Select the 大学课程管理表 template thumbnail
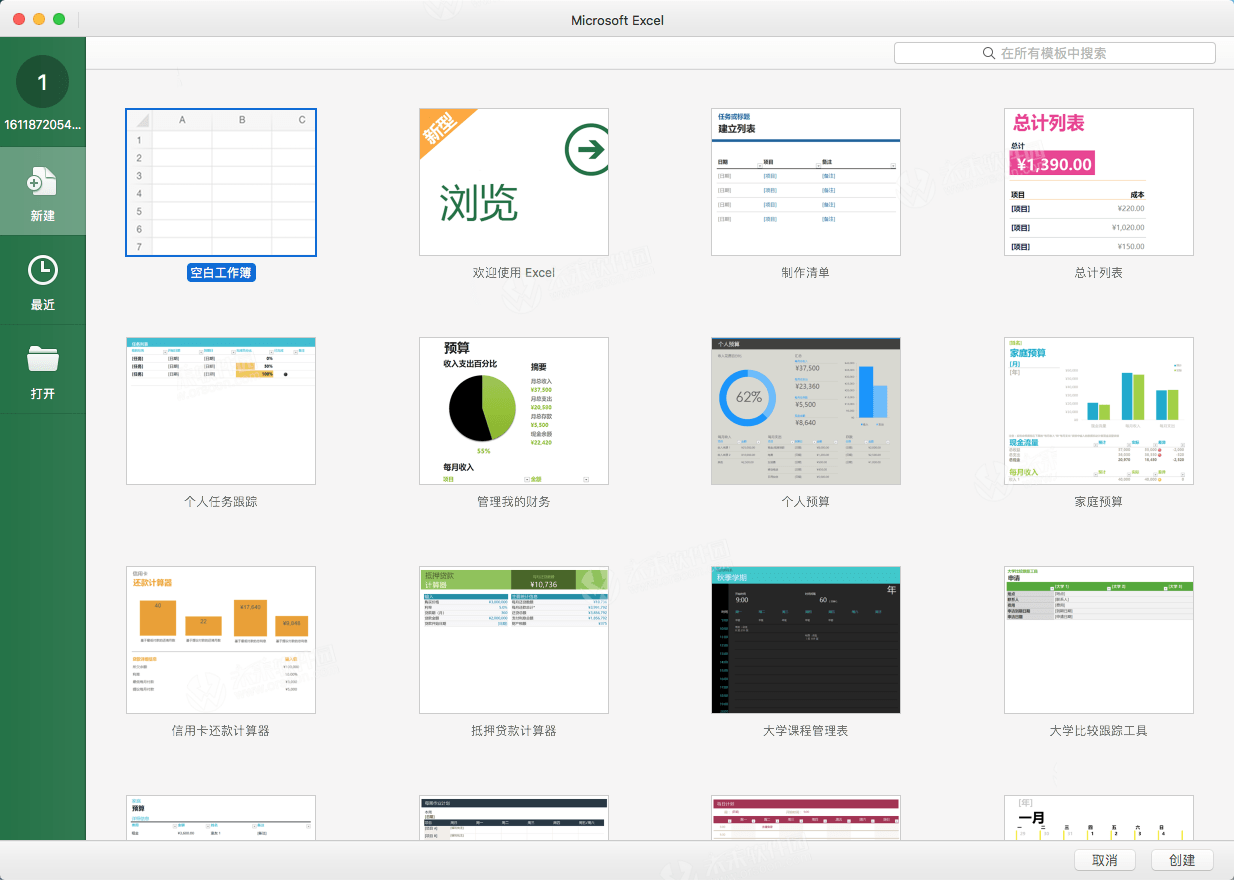The image size is (1234, 880). [806, 640]
